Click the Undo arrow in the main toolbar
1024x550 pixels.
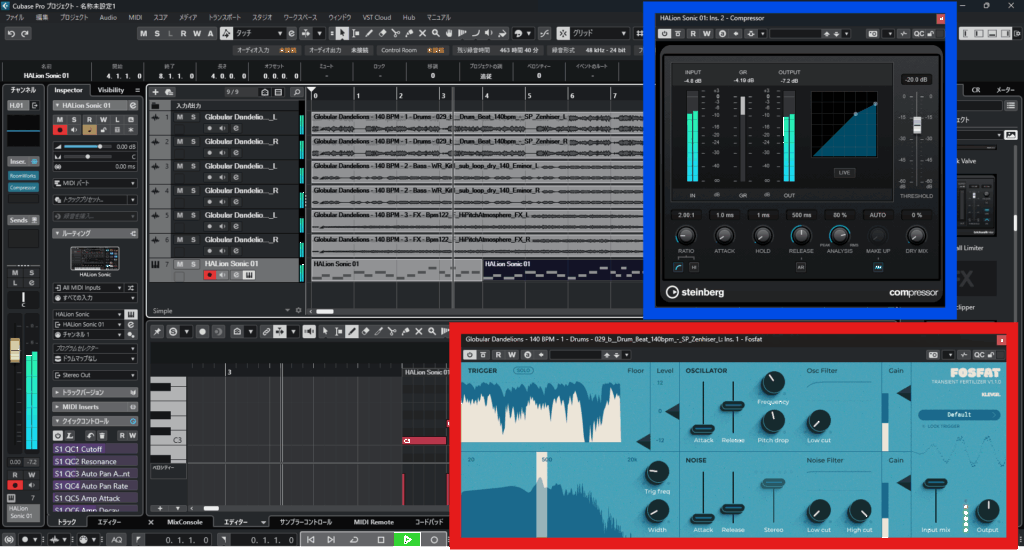click(x=11, y=33)
